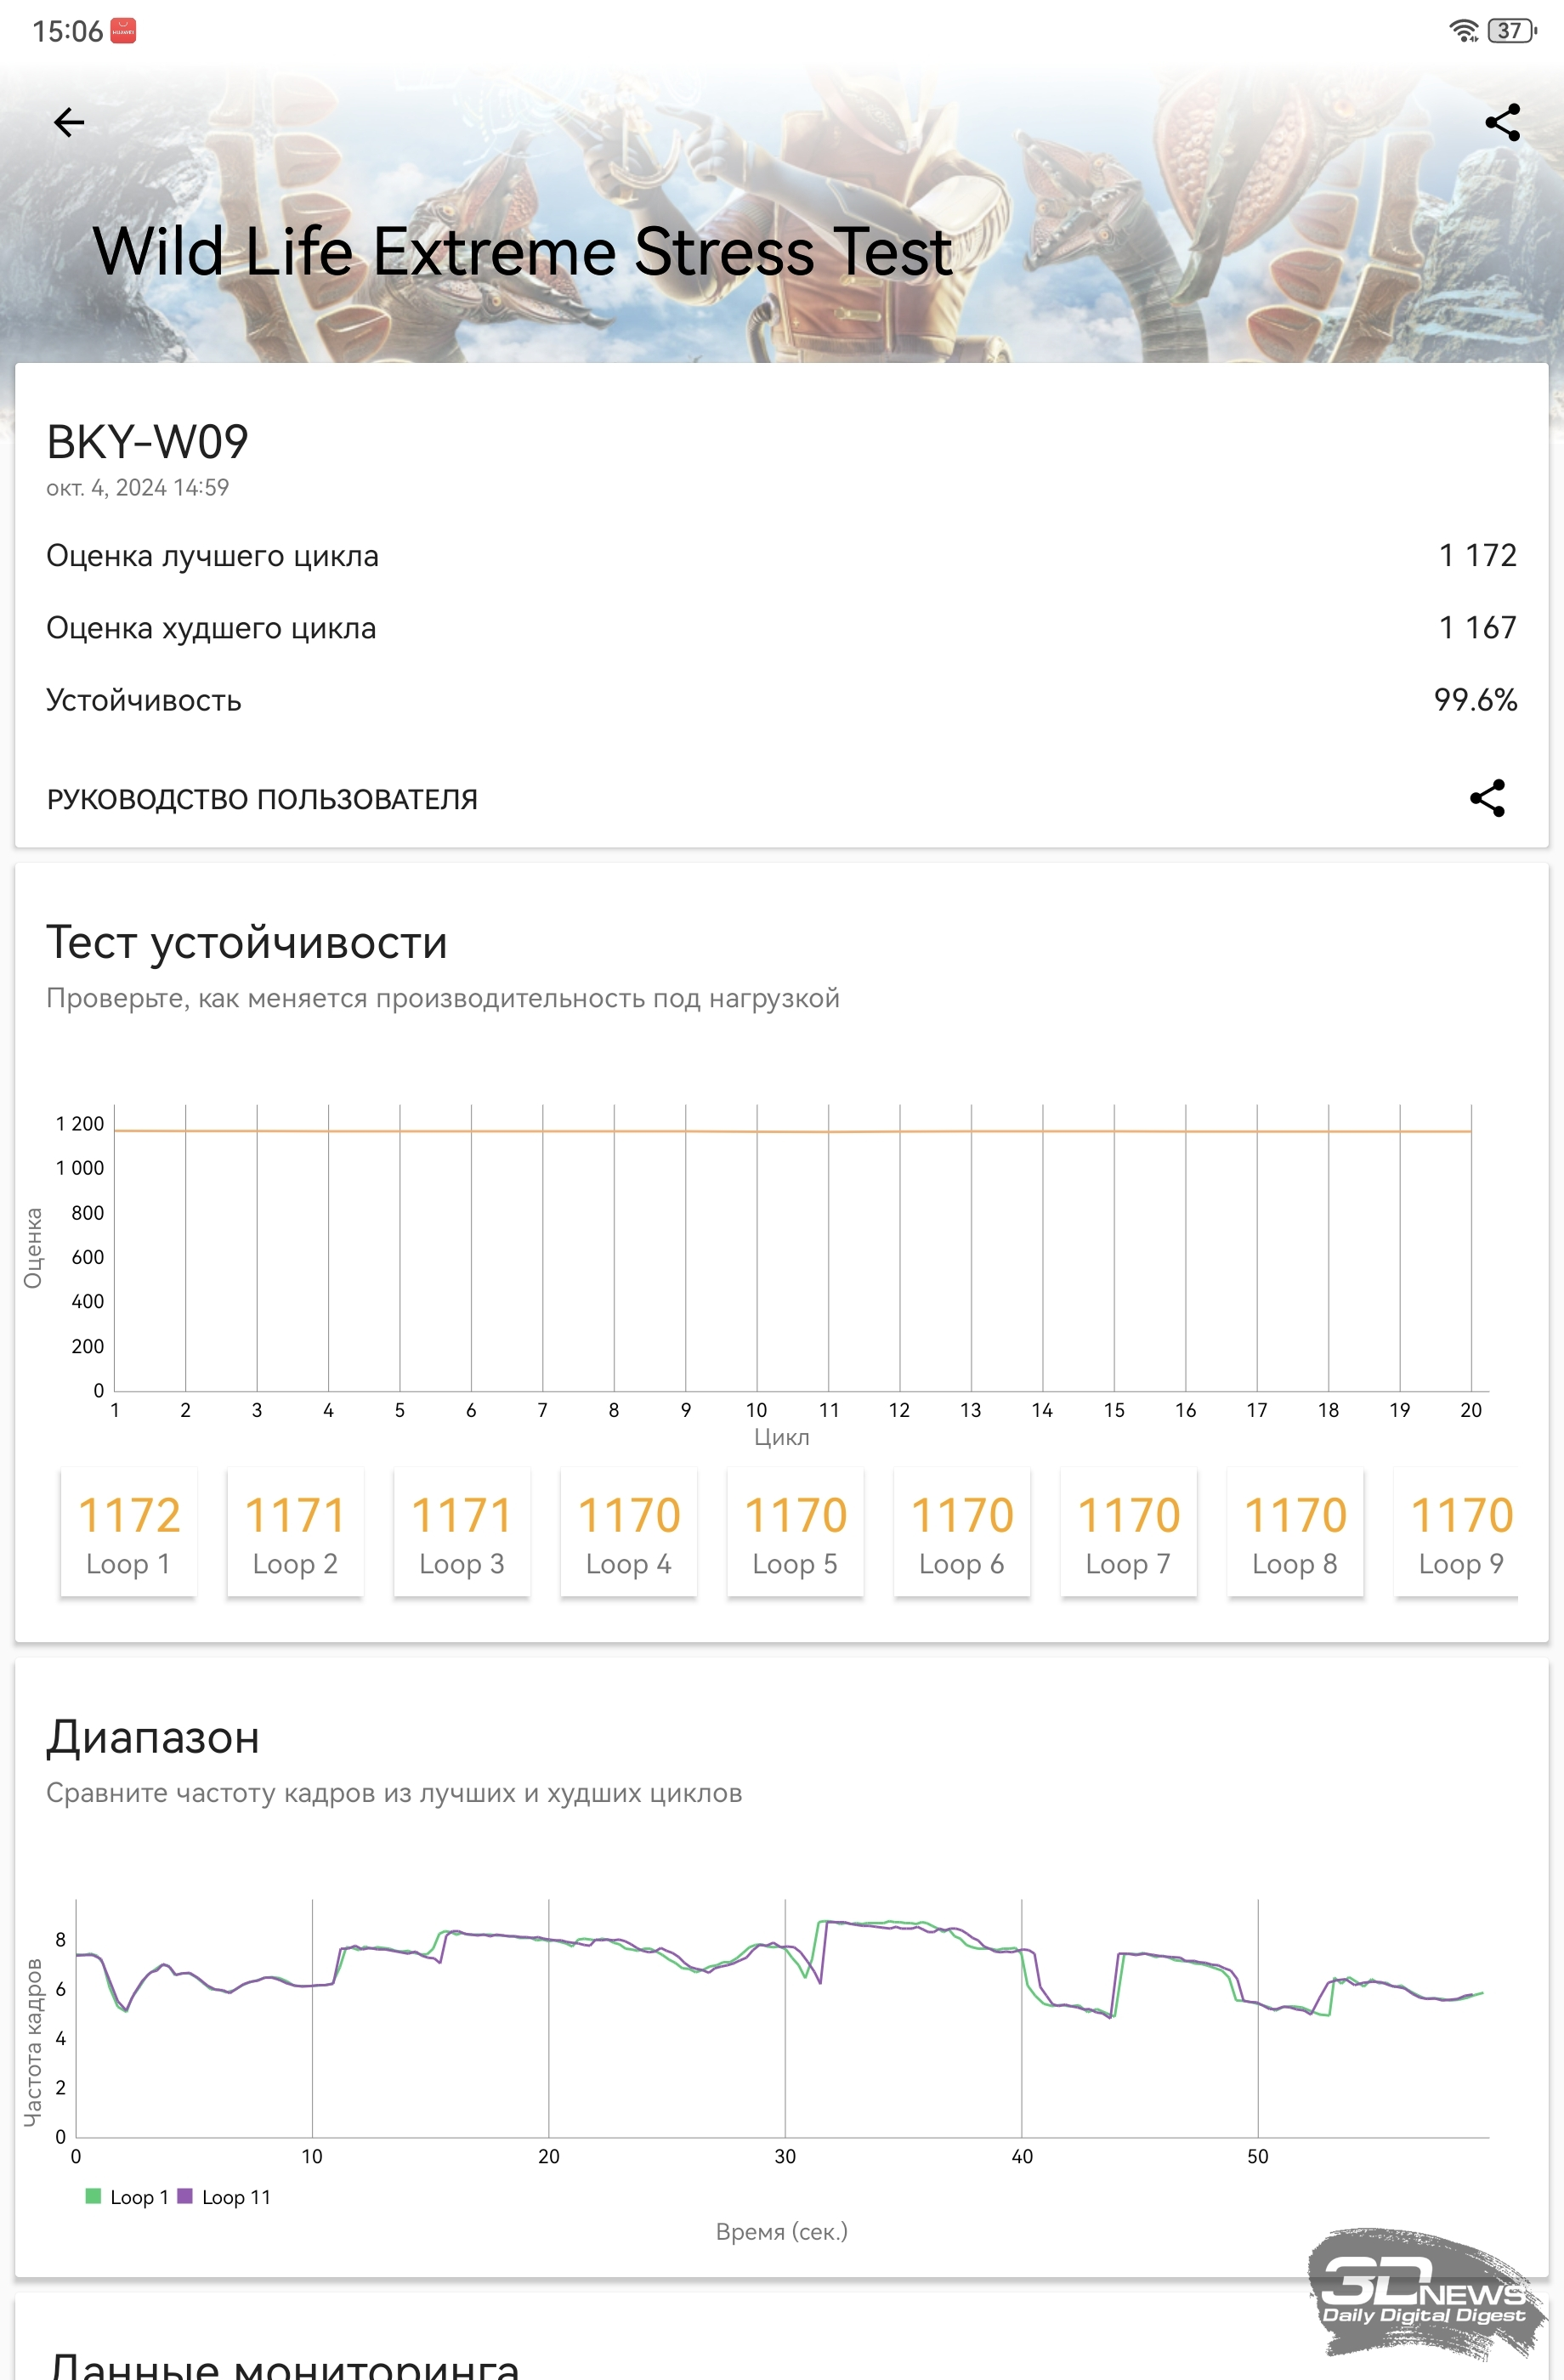Tap the battery indicator showing 37
This screenshot has height=2380, width=1564.
[x=1512, y=31]
